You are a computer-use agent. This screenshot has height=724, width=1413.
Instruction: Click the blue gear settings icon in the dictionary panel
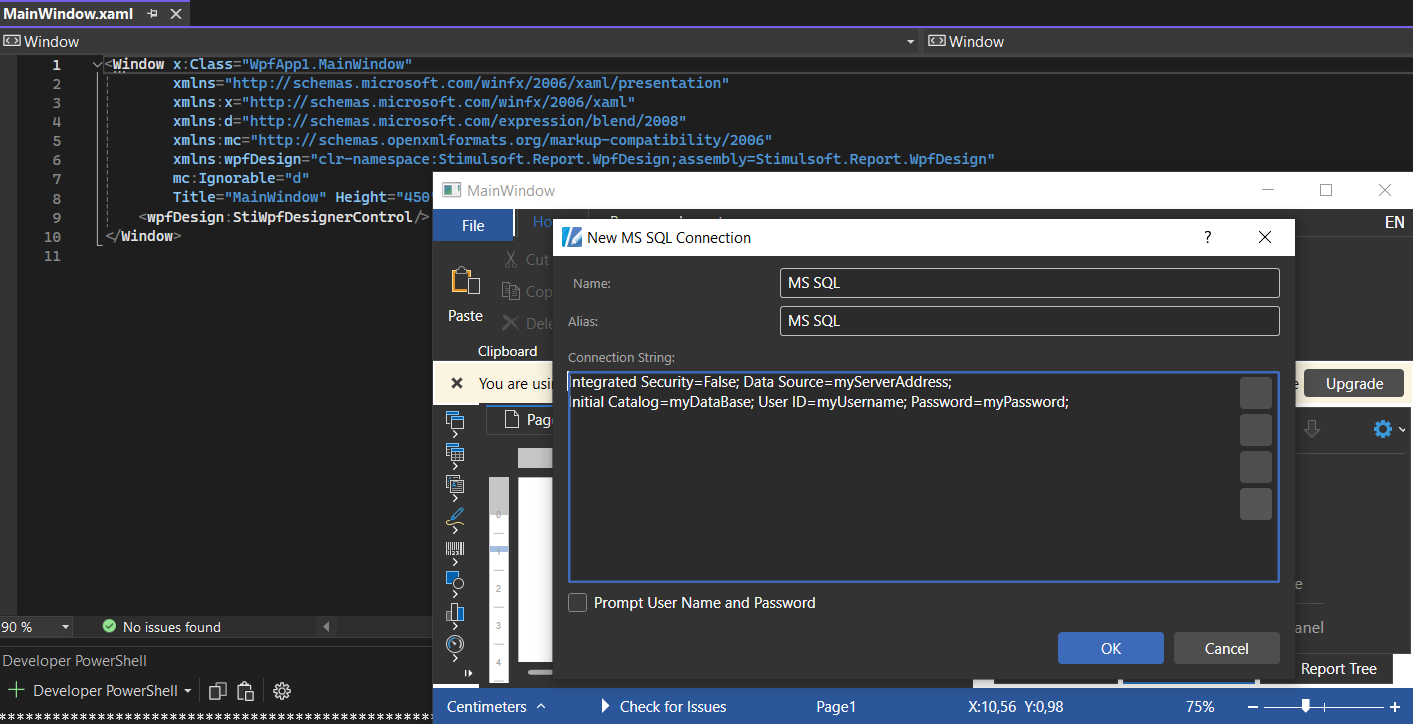pyautogui.click(x=1383, y=429)
